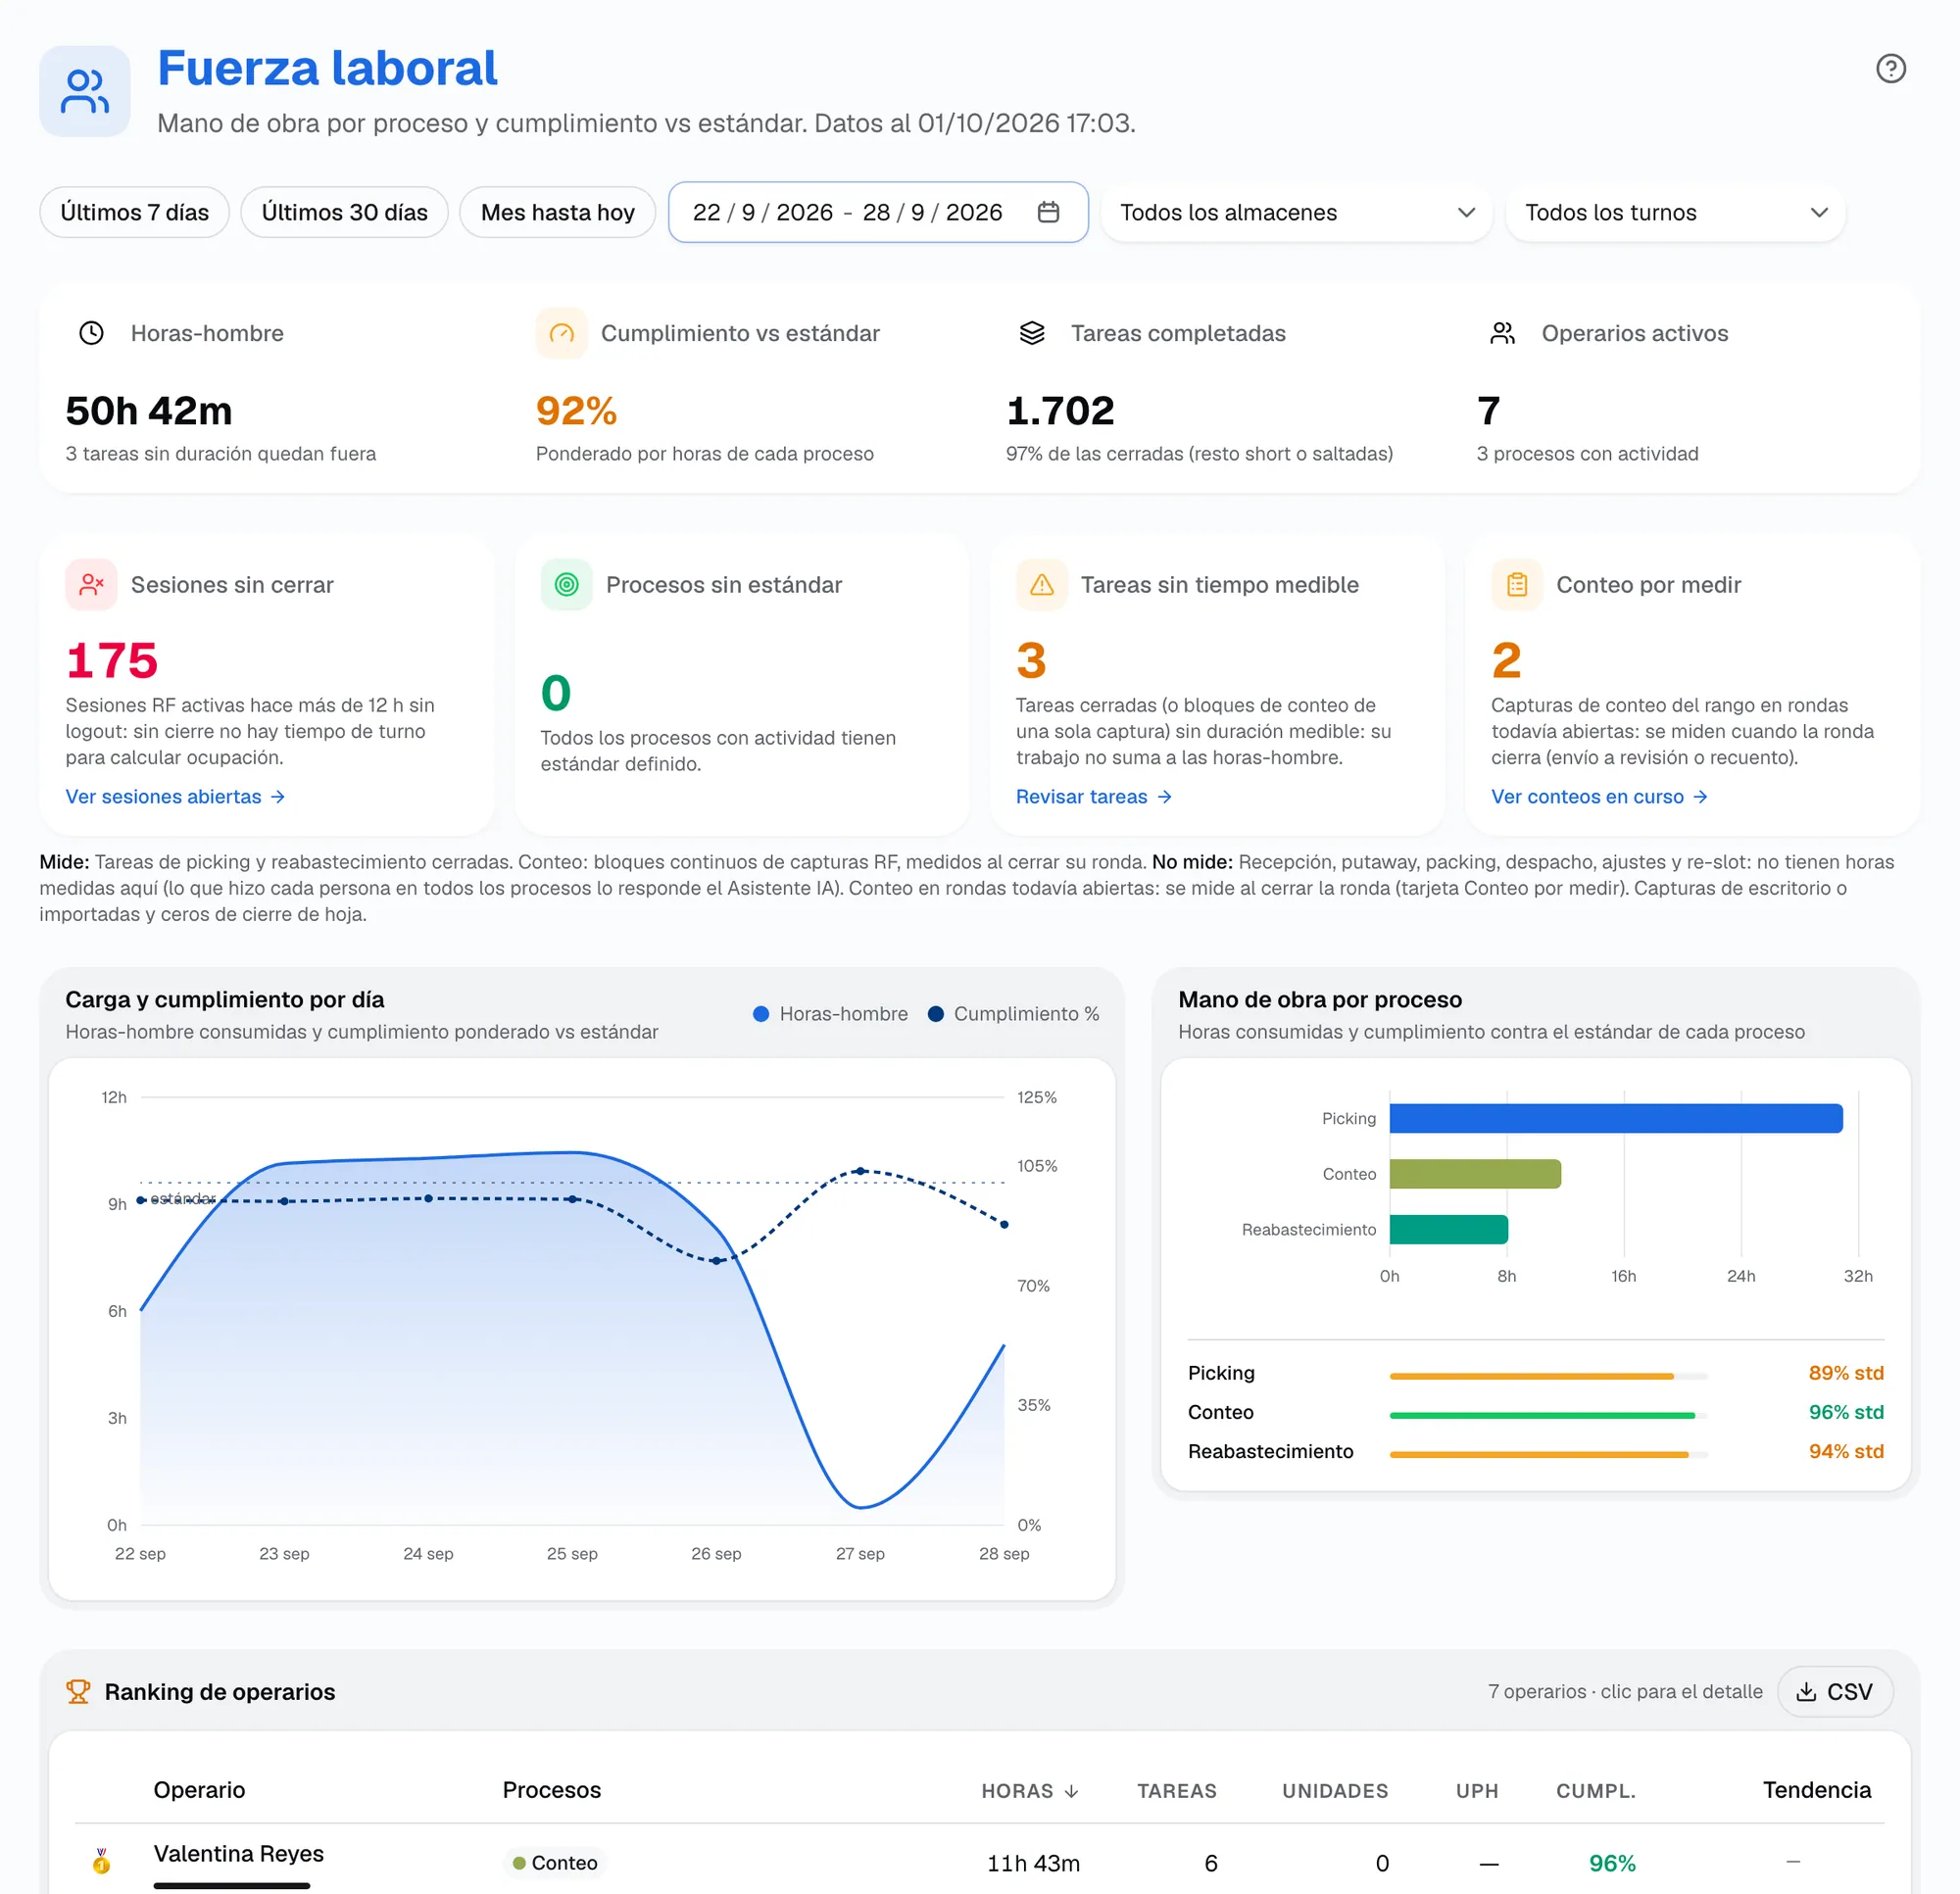1960x1894 pixels.
Task: Open the help question-mark icon
Action: point(1890,69)
